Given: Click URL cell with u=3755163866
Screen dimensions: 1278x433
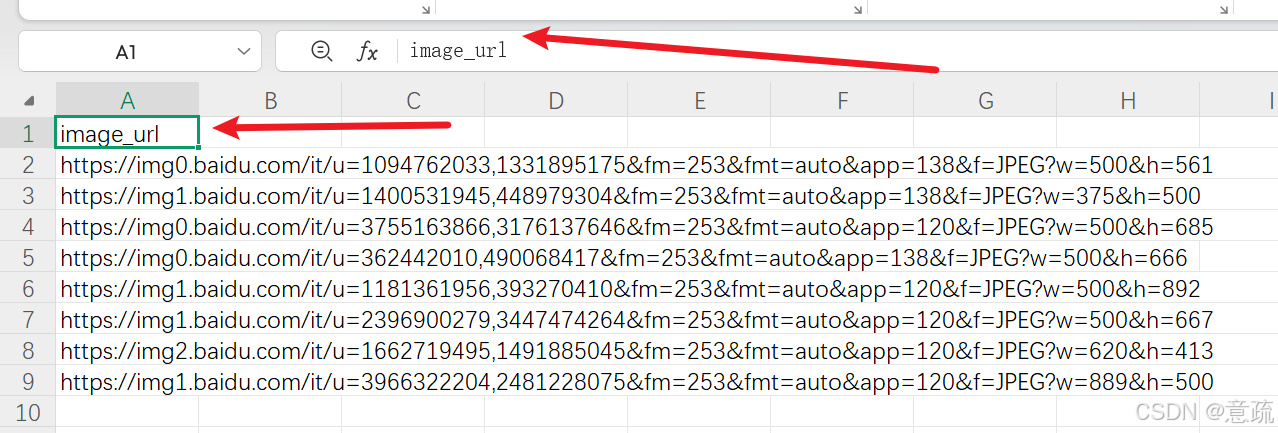Looking at the screenshot, I should click(636, 227).
